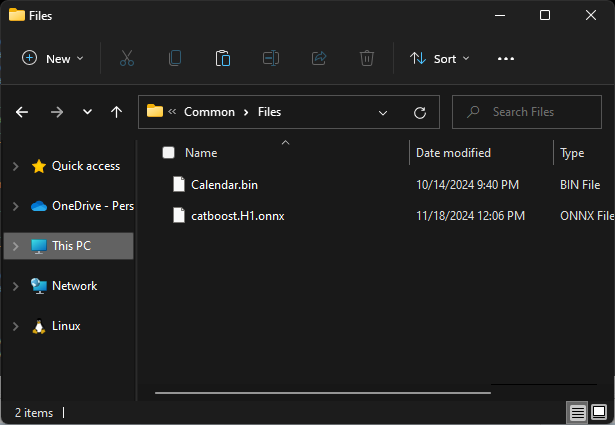Refresh the current folder view
Viewport: 615px width, 425px height.
click(x=420, y=112)
